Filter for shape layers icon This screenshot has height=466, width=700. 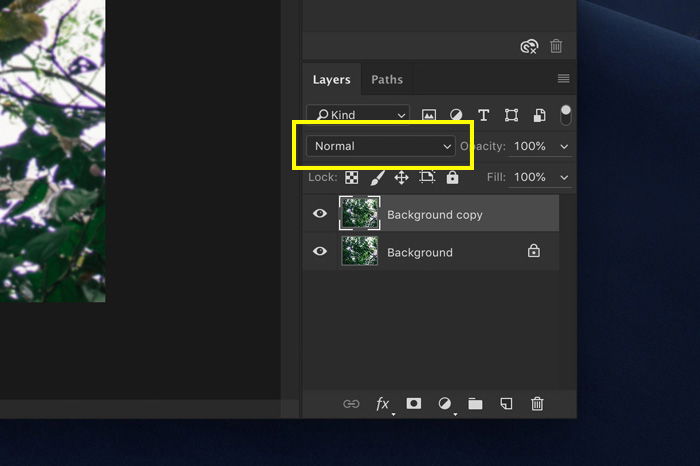click(511, 115)
